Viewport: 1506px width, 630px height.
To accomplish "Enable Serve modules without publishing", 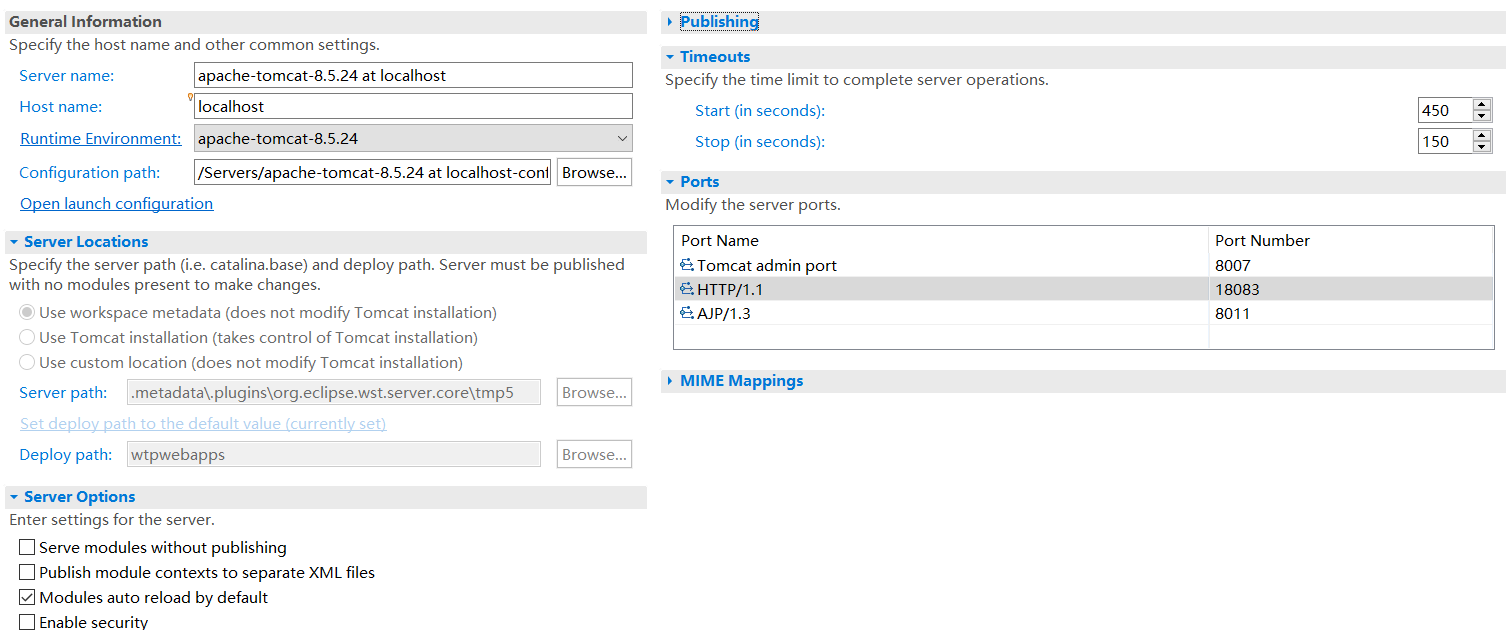I will (27, 548).
